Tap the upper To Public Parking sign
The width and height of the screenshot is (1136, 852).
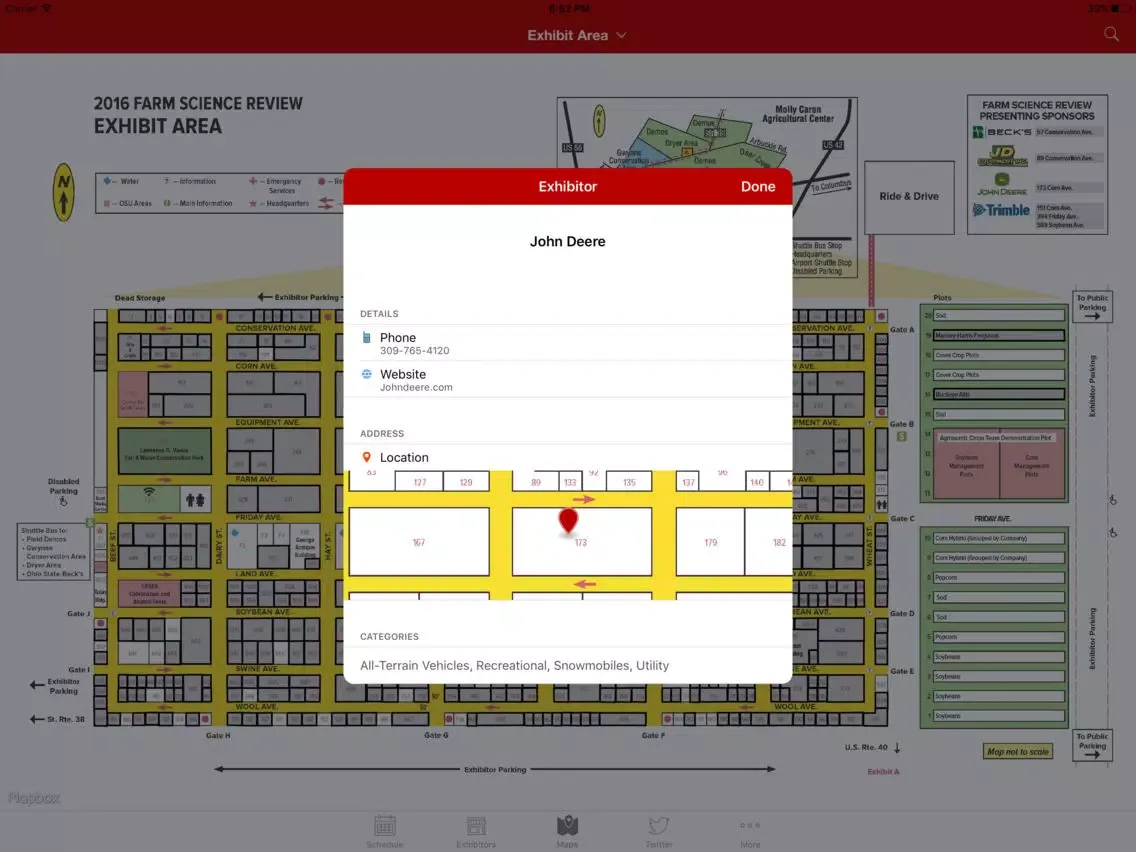[1092, 306]
